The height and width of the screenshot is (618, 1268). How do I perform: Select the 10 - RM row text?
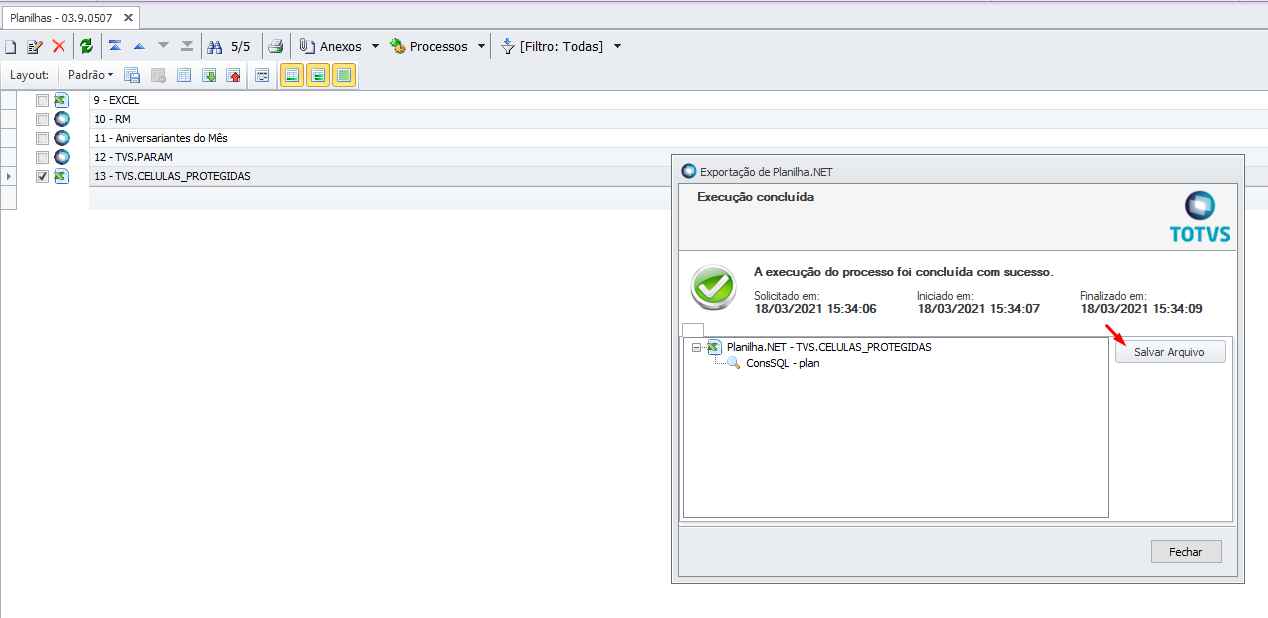pos(112,119)
